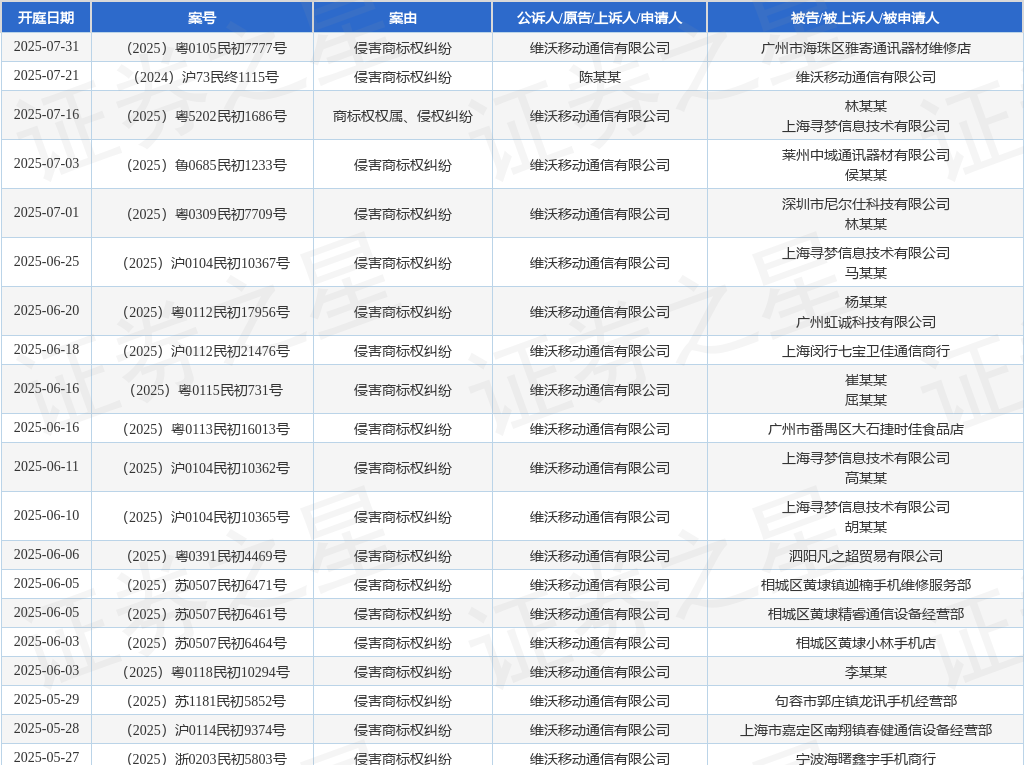The height and width of the screenshot is (765, 1024).
Task: Select case number (2025)苏0507民初6471号
Action: [x=206, y=585]
